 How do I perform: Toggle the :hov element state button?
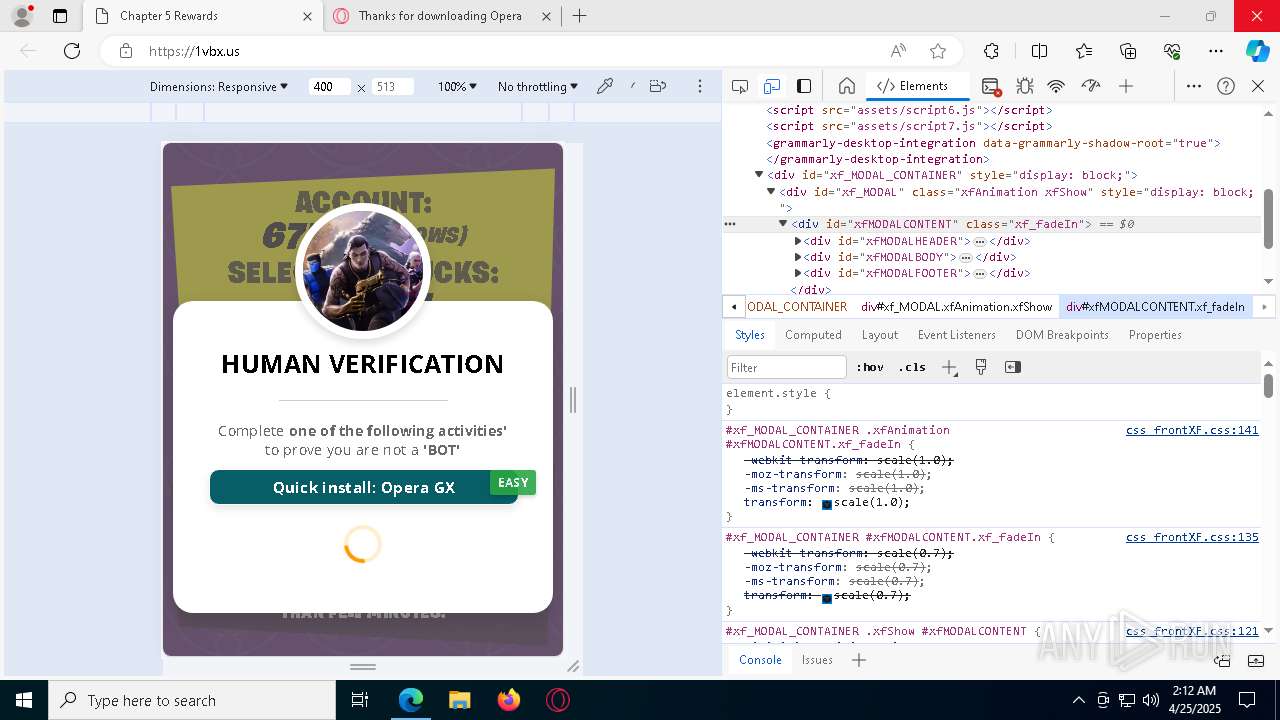pyautogui.click(x=870, y=367)
